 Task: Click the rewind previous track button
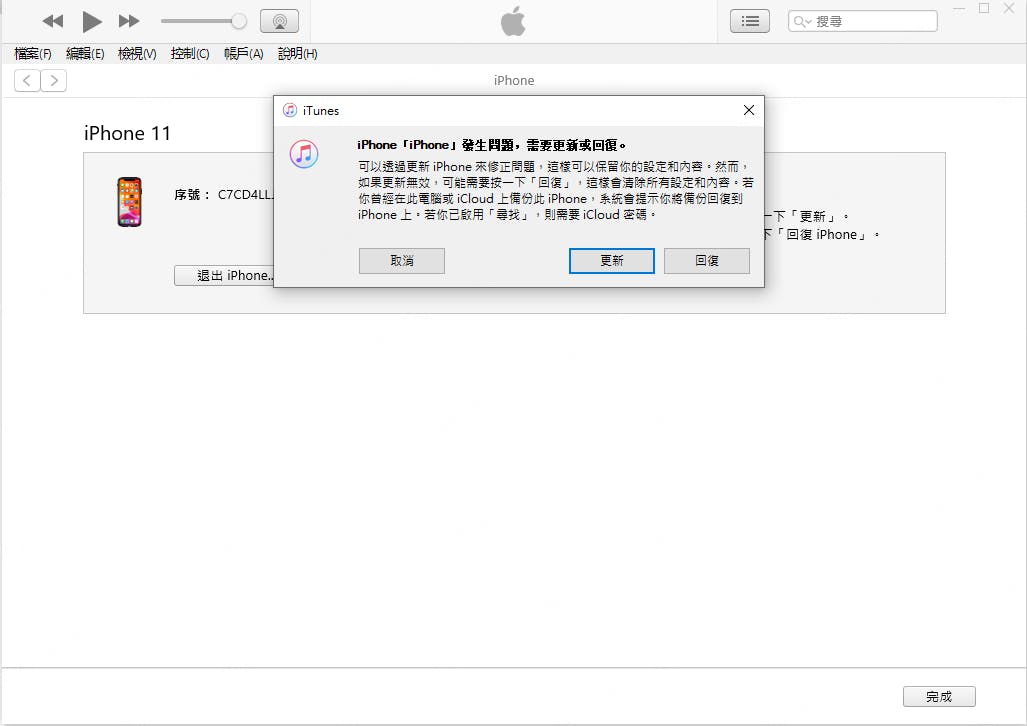[x=52, y=21]
